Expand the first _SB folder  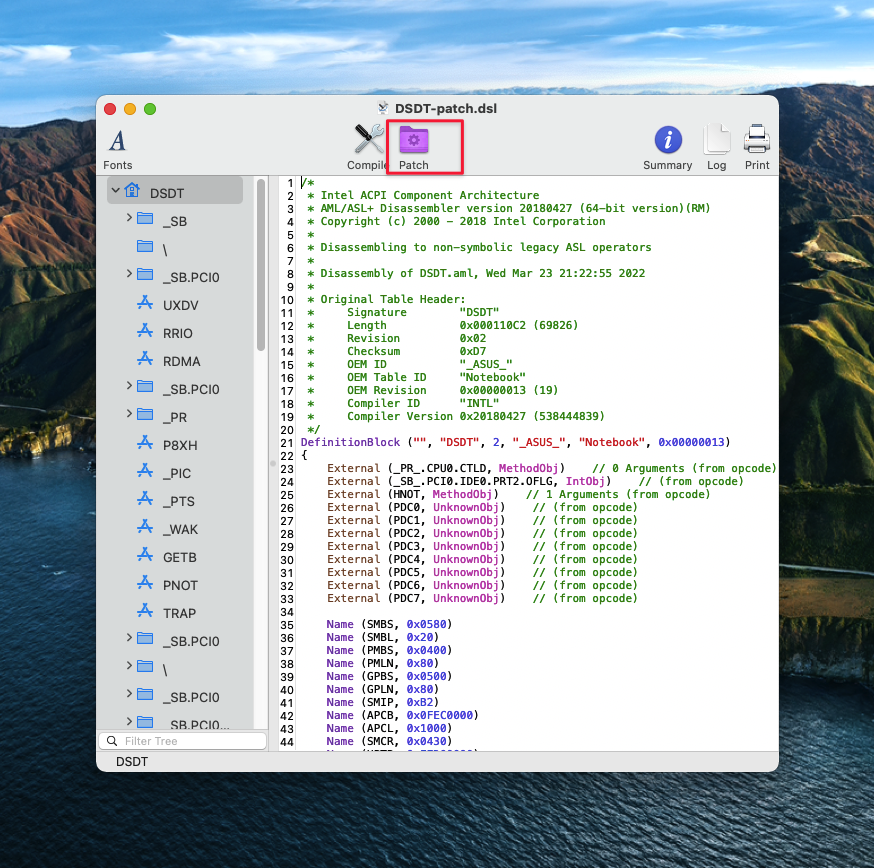pyautogui.click(x=129, y=218)
